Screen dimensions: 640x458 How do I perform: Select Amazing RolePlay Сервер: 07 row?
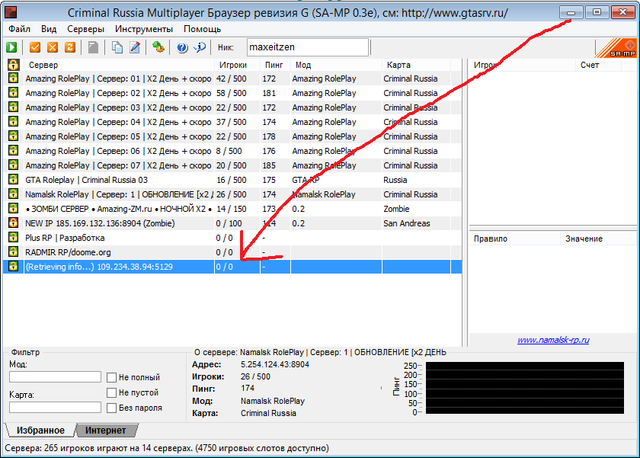[x=232, y=166]
